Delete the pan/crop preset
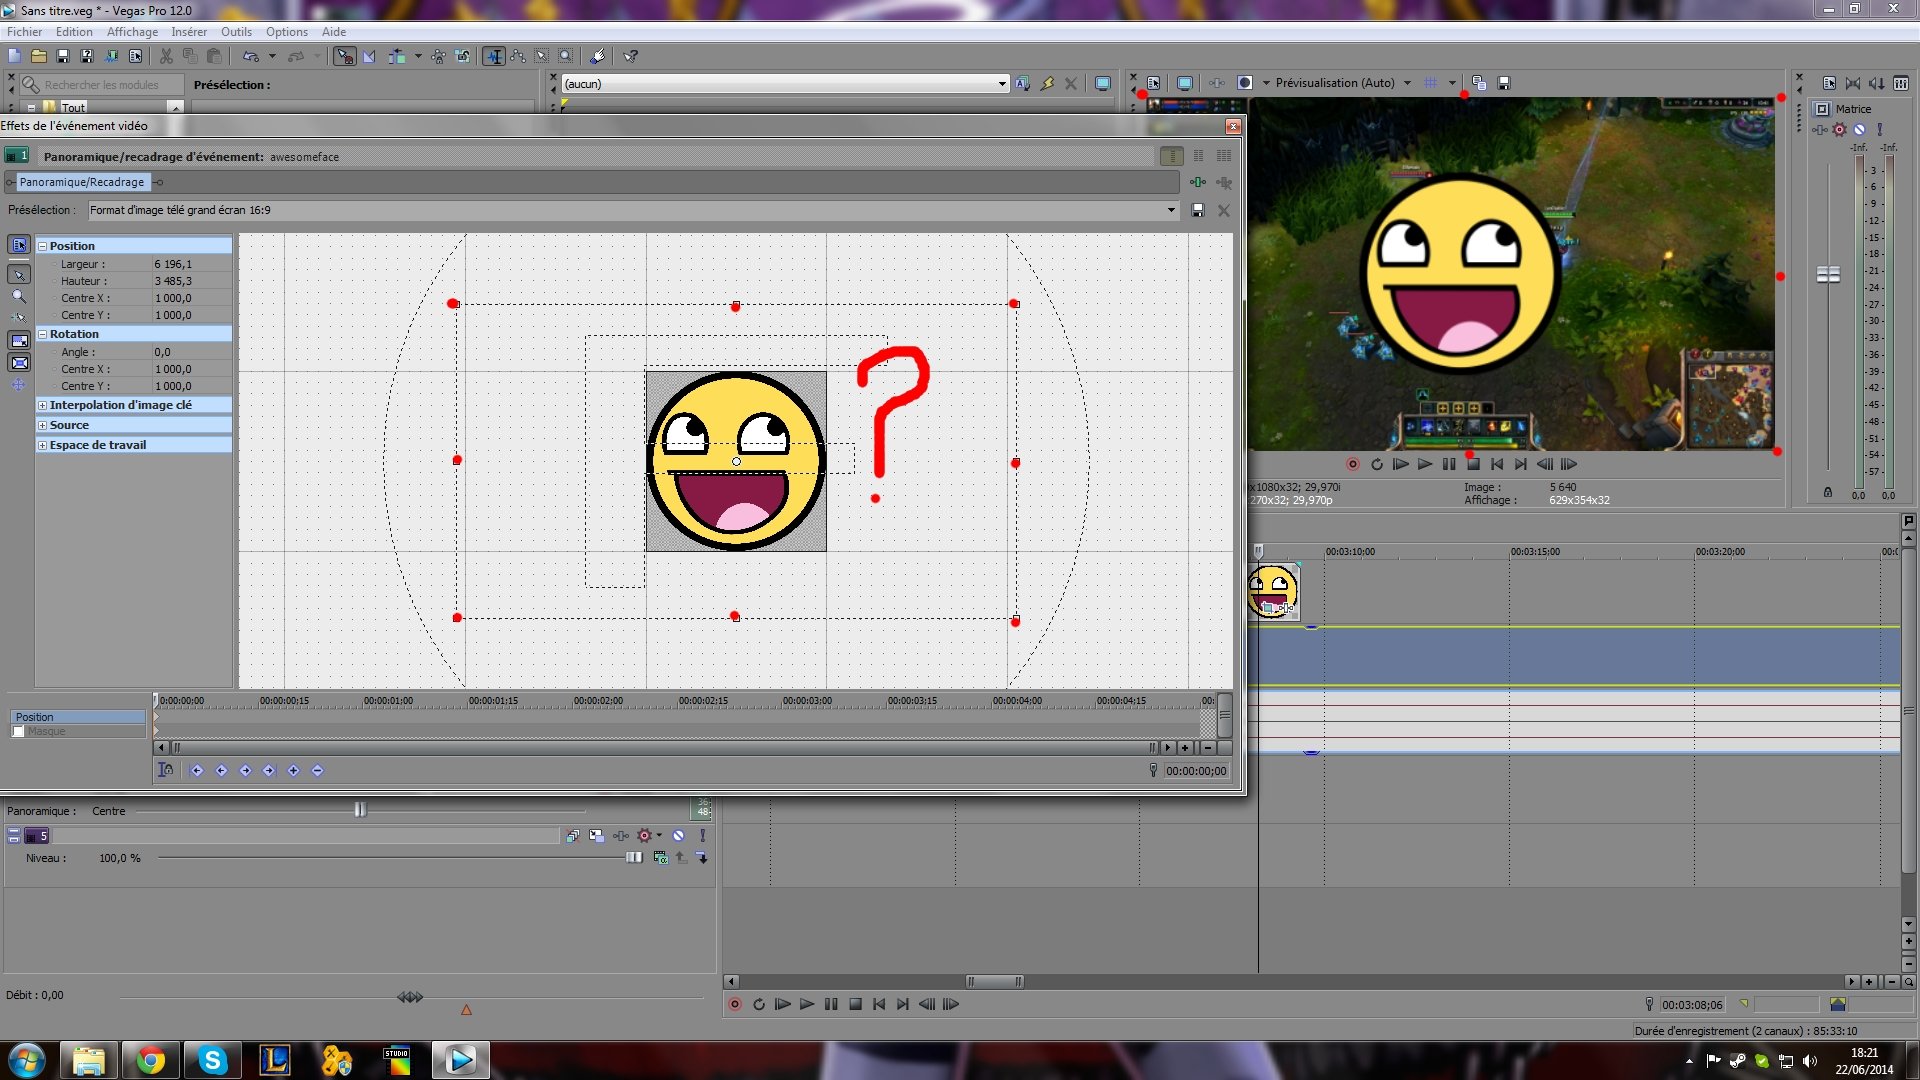Image resolution: width=1920 pixels, height=1080 pixels. click(x=1224, y=210)
